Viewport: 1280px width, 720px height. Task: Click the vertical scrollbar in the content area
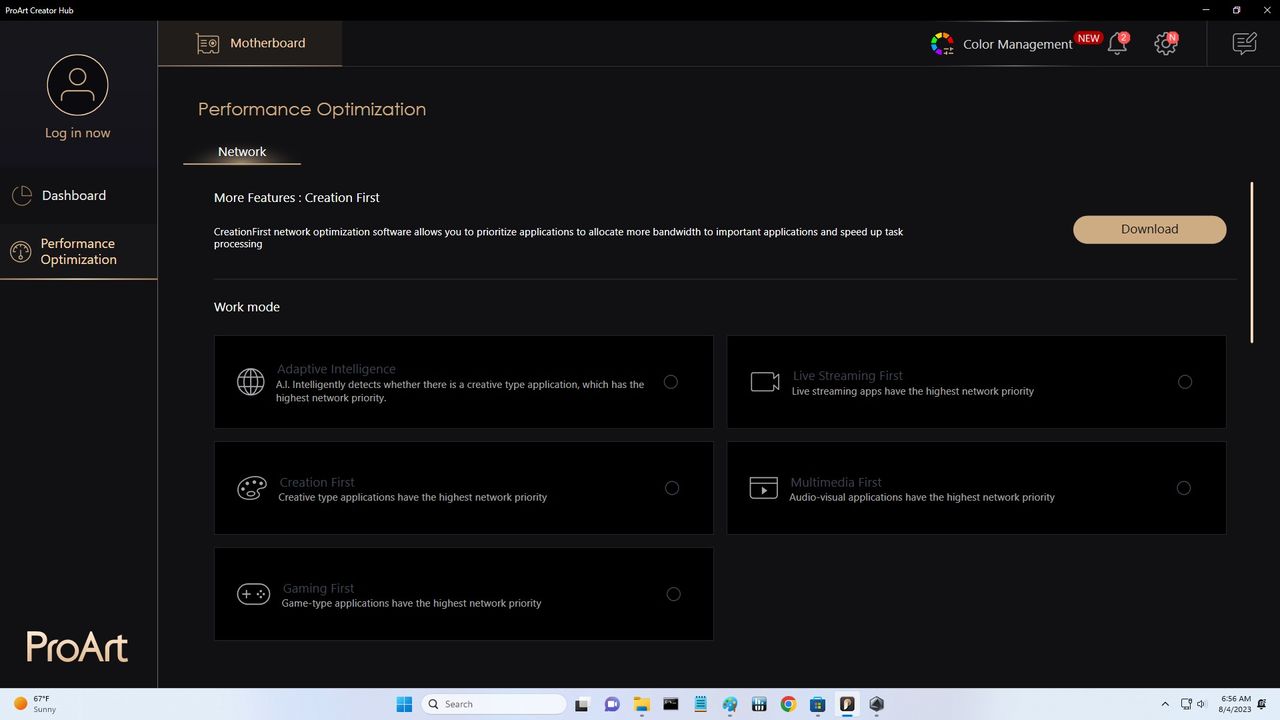pyautogui.click(x=1251, y=262)
